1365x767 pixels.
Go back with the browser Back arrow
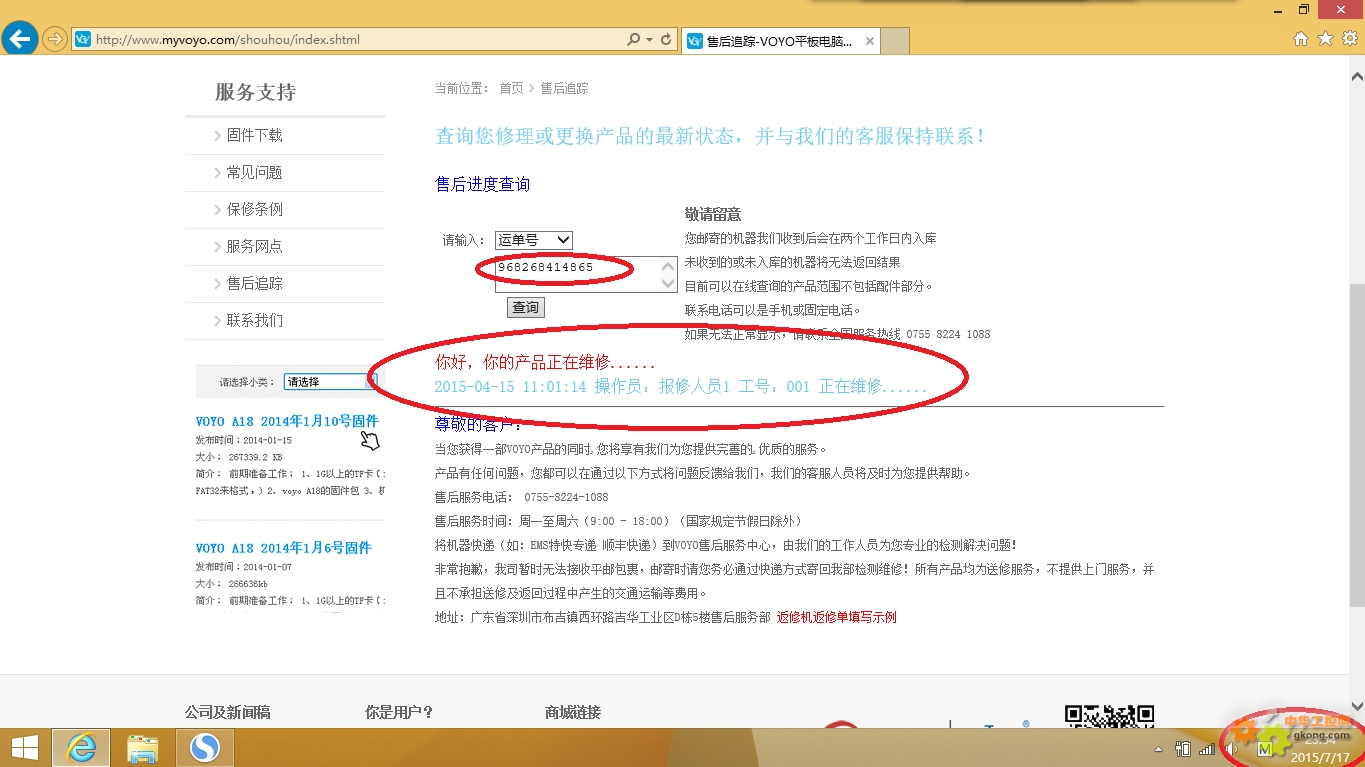coord(20,39)
